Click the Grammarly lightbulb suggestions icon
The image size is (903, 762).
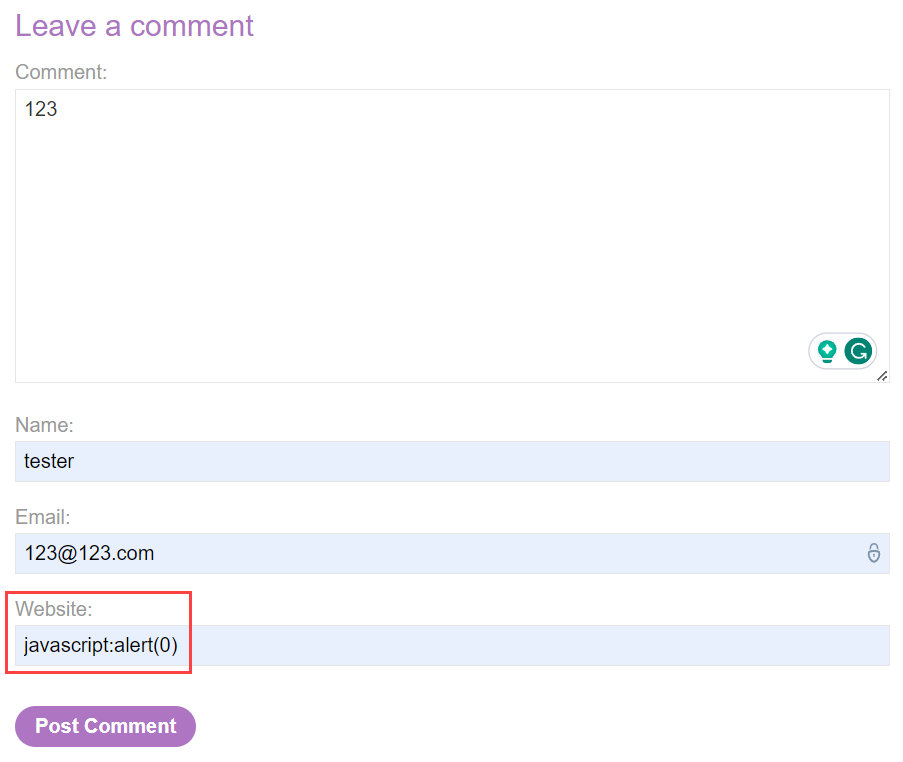click(827, 351)
